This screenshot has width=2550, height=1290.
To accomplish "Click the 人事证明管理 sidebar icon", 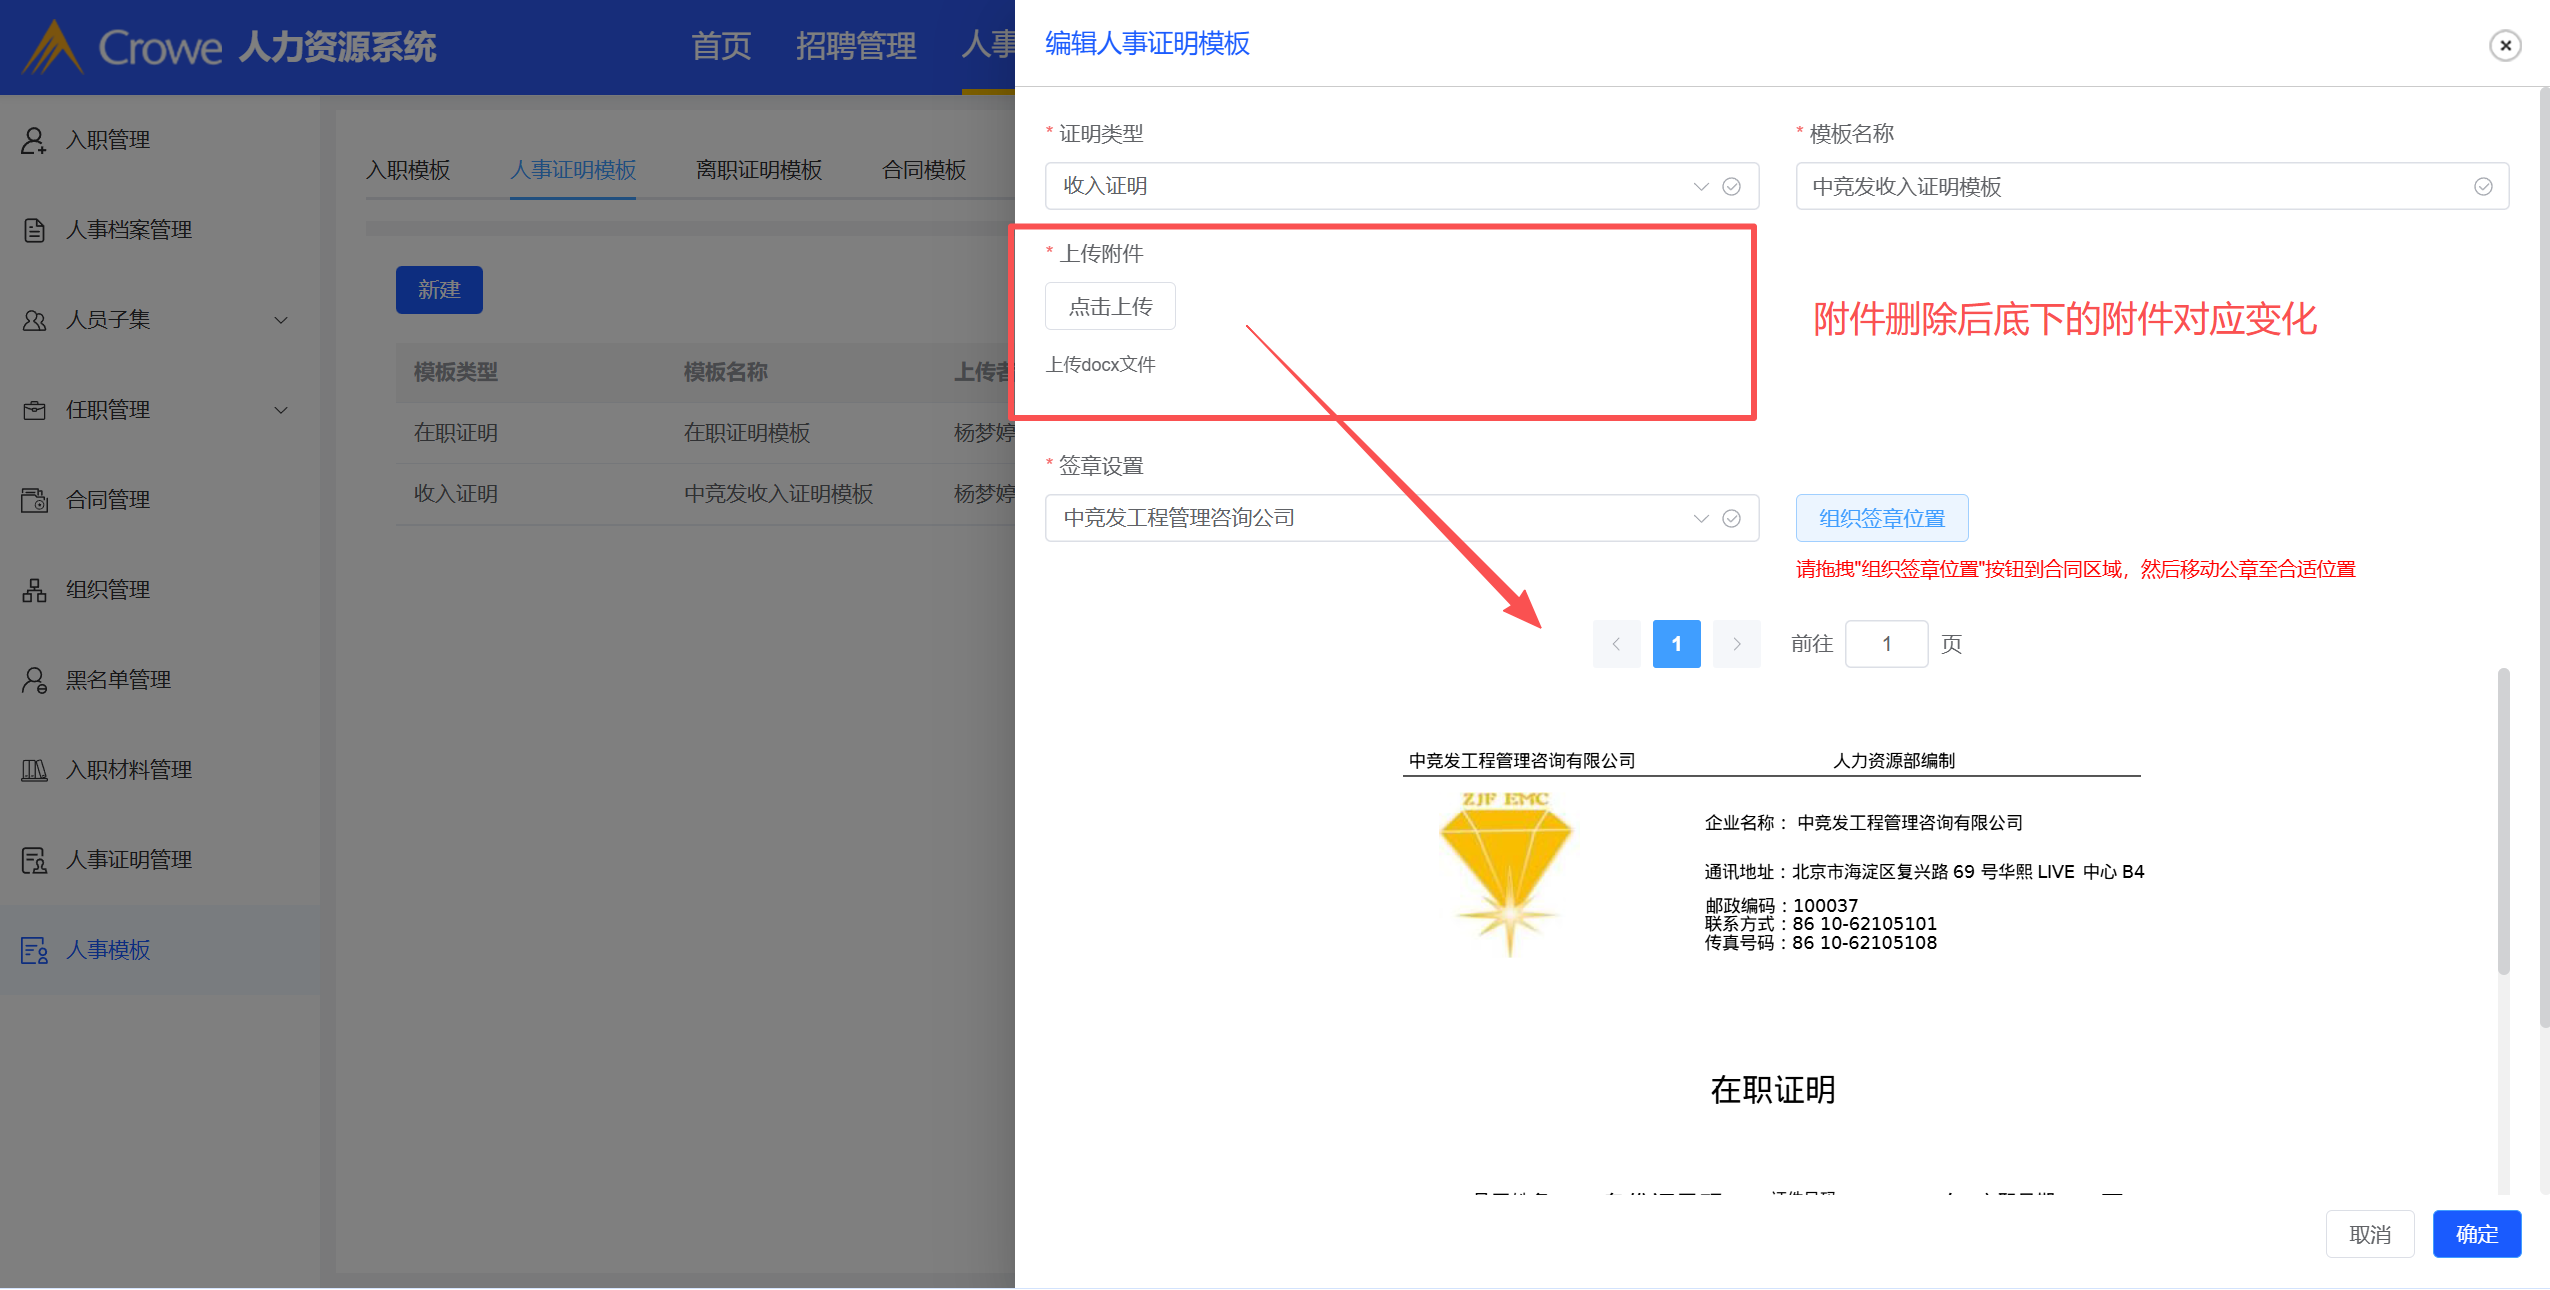I will click(x=34, y=860).
